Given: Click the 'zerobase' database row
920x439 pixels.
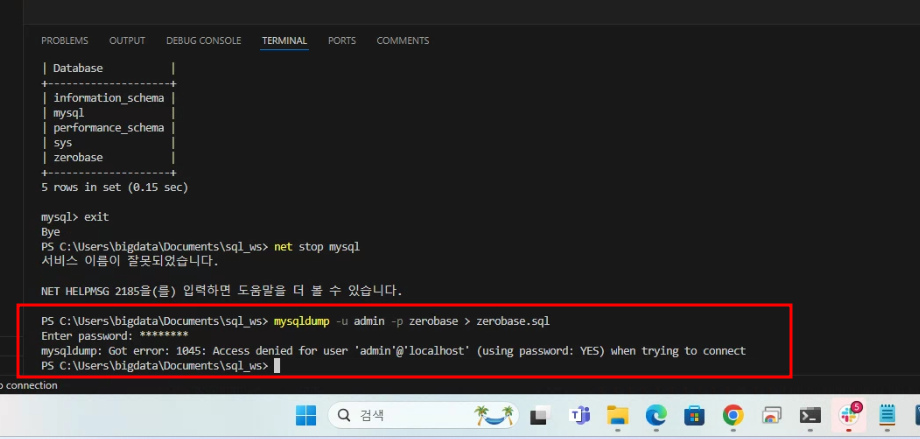Looking at the screenshot, I should [x=78, y=157].
